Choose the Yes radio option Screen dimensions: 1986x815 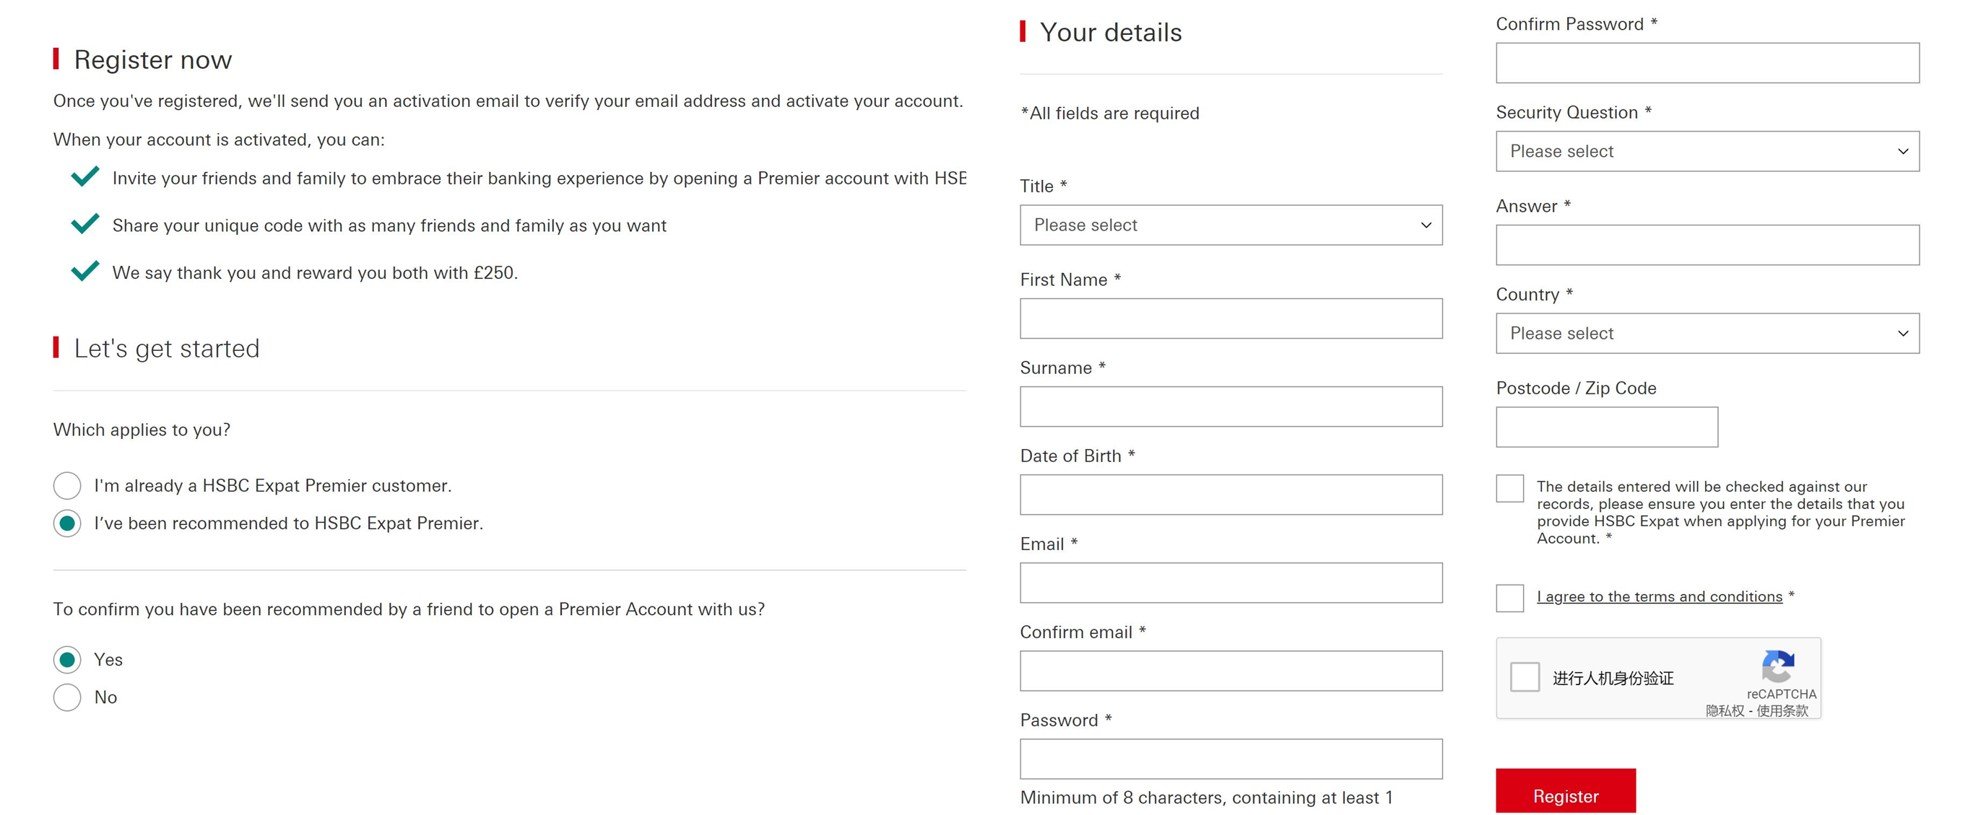(x=67, y=660)
